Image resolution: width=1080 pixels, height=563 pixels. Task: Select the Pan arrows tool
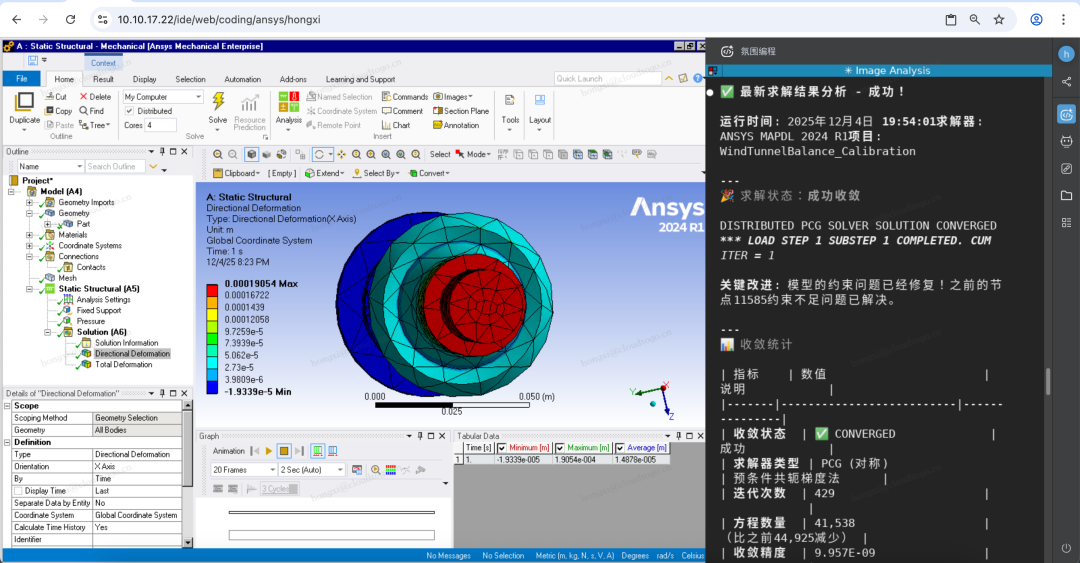[x=341, y=154]
